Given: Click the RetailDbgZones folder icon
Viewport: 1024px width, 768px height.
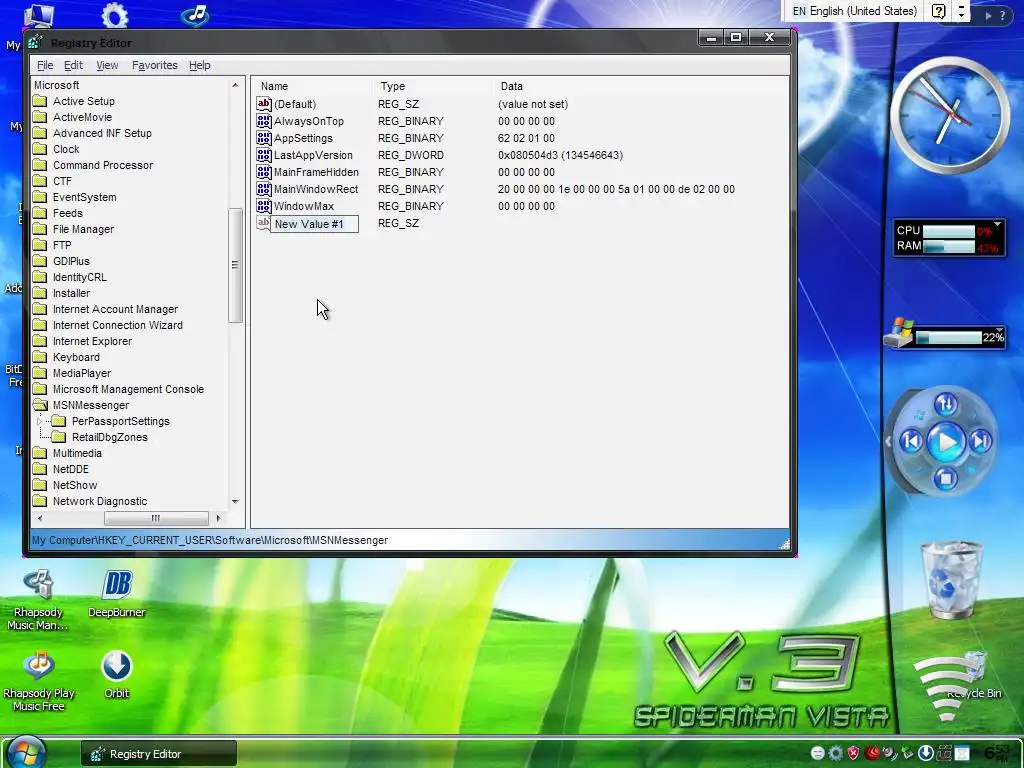Looking at the screenshot, I should coord(59,437).
